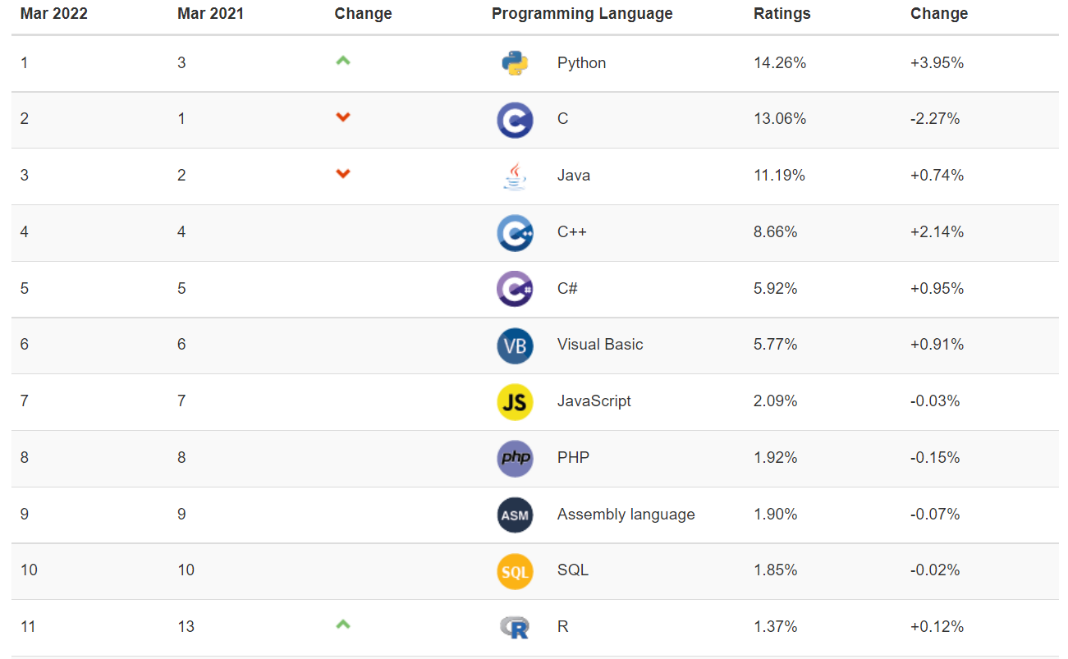Click the yellow JavaScript JS icon
1068x659 pixels.
[514, 402]
